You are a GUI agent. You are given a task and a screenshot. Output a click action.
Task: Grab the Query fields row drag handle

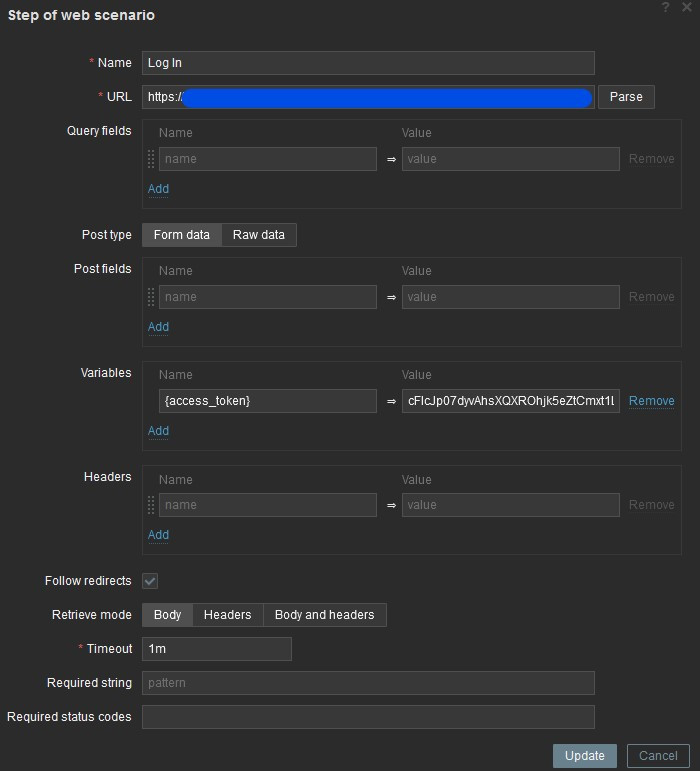[151, 159]
